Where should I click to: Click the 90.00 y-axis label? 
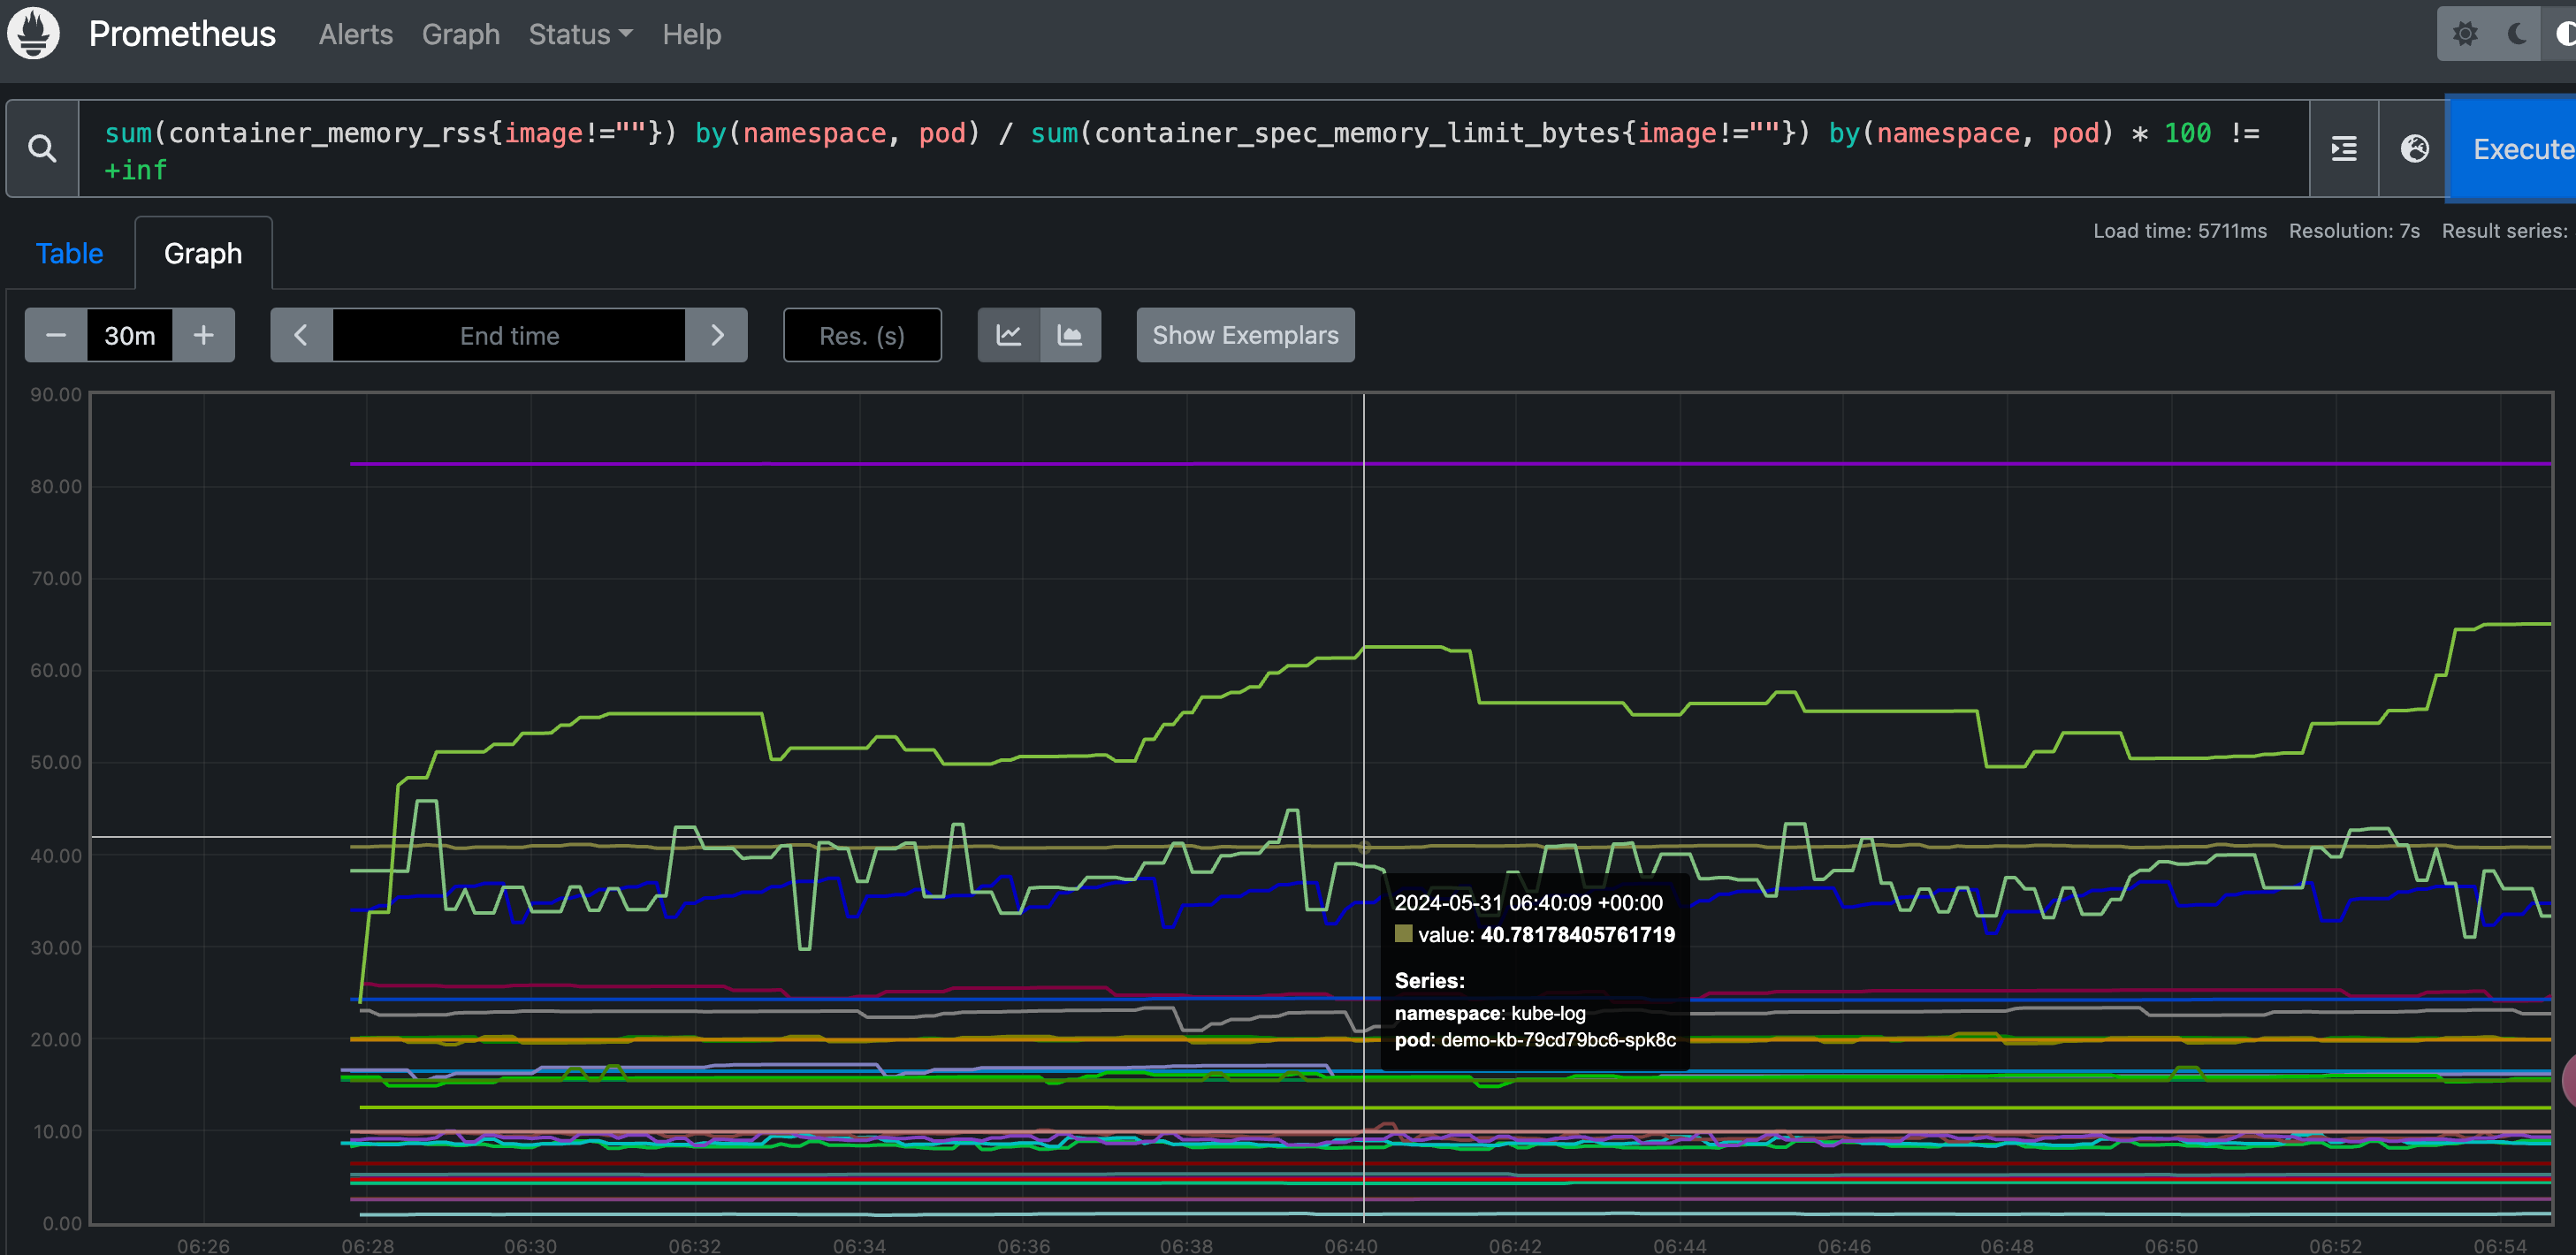pos(56,395)
